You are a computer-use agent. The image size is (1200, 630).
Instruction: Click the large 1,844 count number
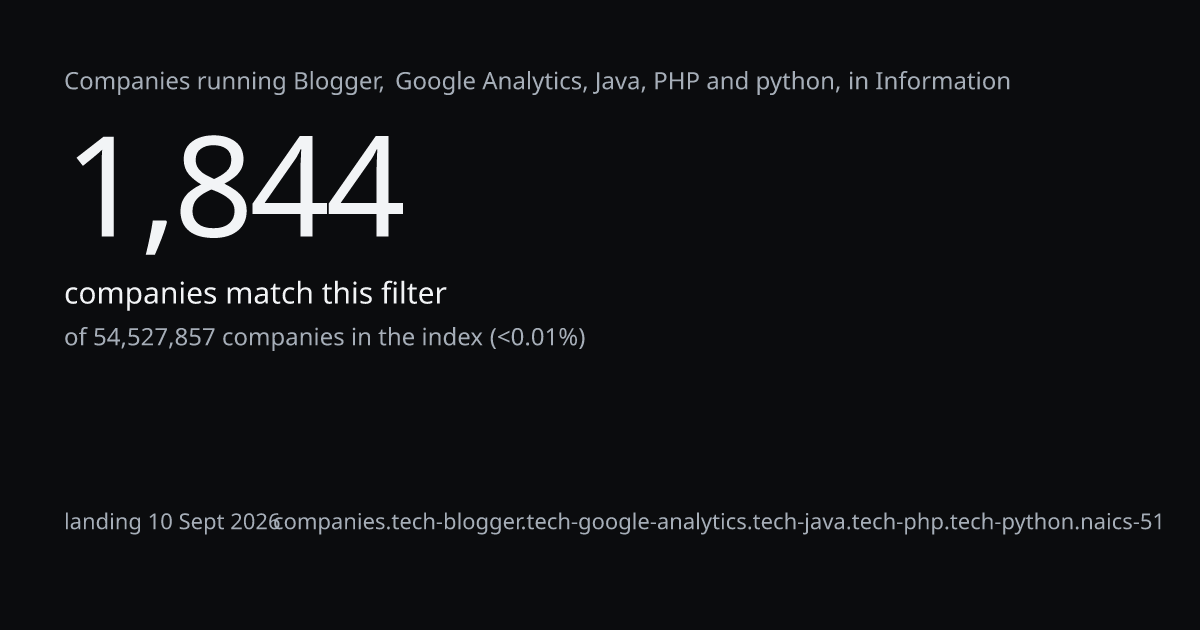pyautogui.click(x=235, y=188)
